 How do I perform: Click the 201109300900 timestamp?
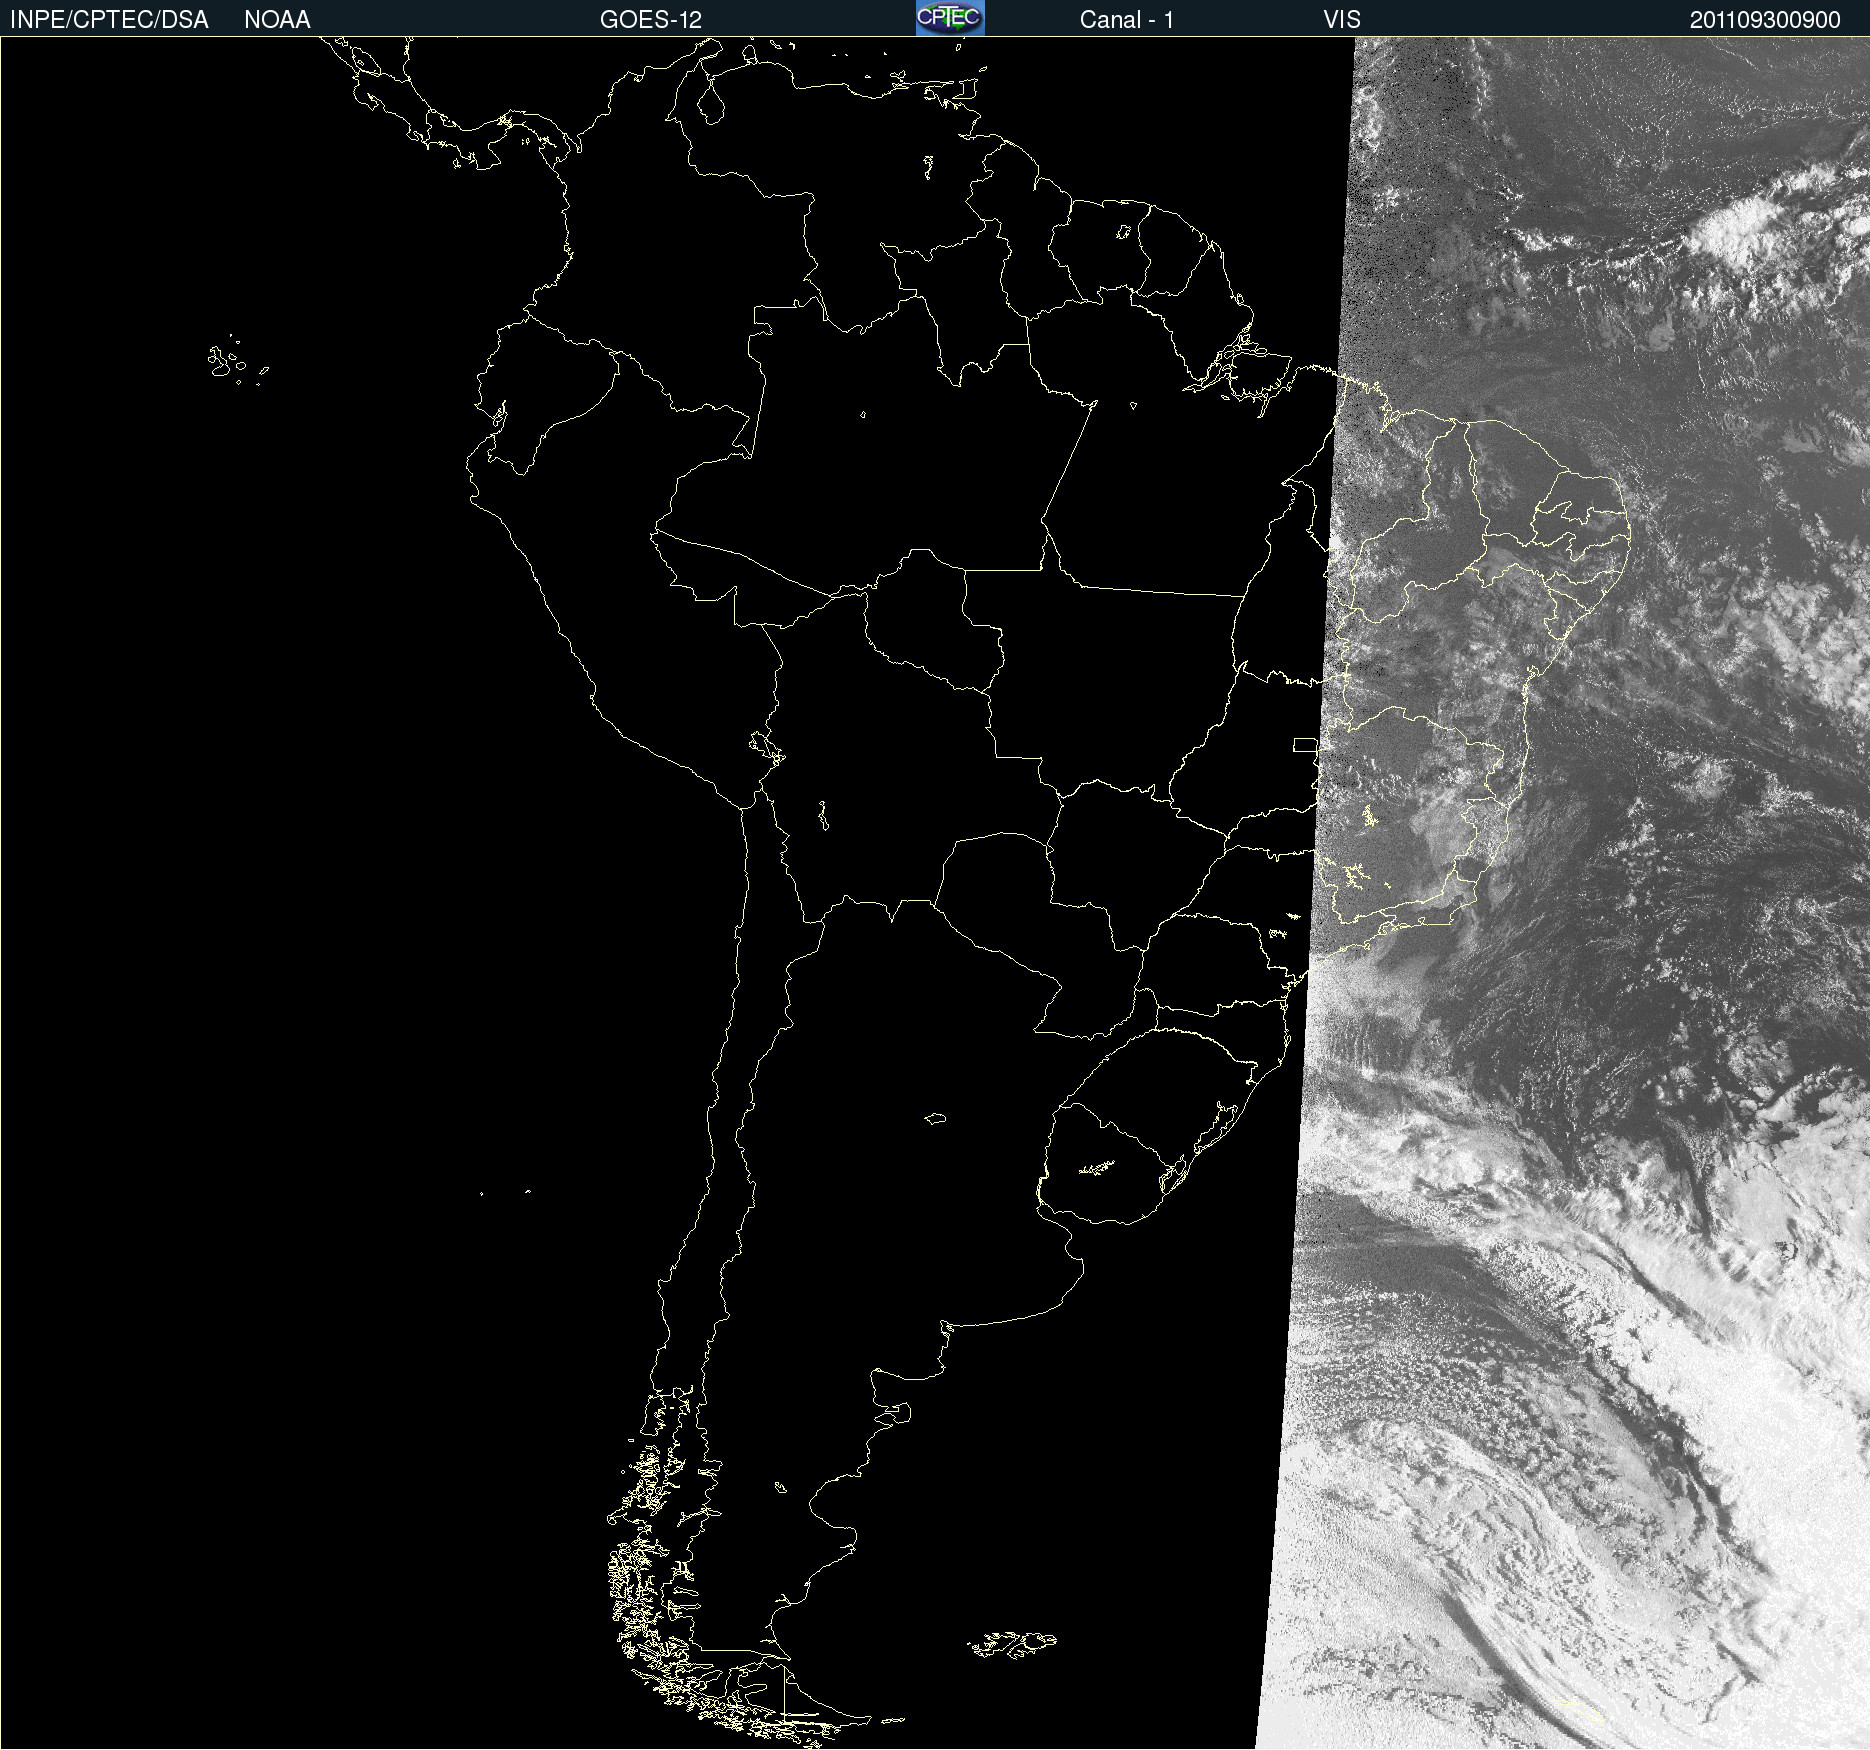pyautogui.click(x=1765, y=20)
